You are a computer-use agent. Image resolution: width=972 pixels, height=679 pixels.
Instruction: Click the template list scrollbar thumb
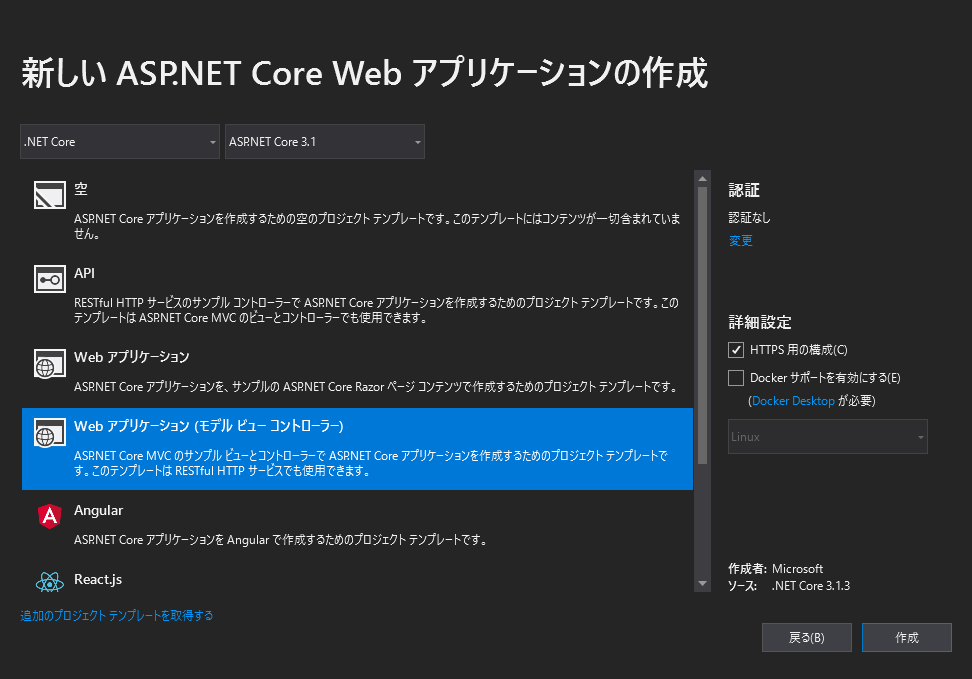(x=702, y=326)
